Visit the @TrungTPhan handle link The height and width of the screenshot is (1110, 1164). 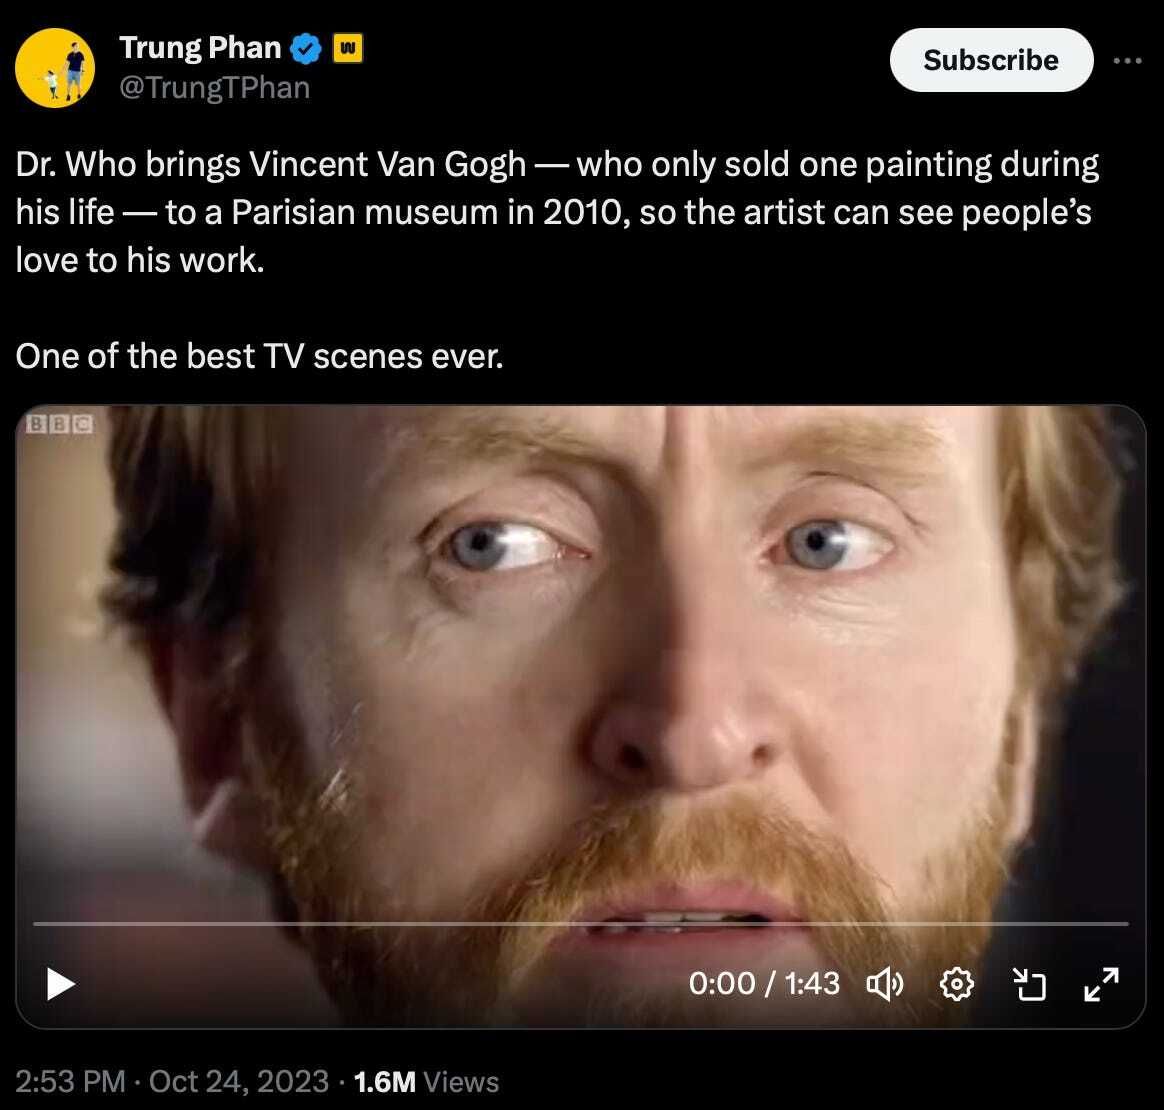(215, 88)
